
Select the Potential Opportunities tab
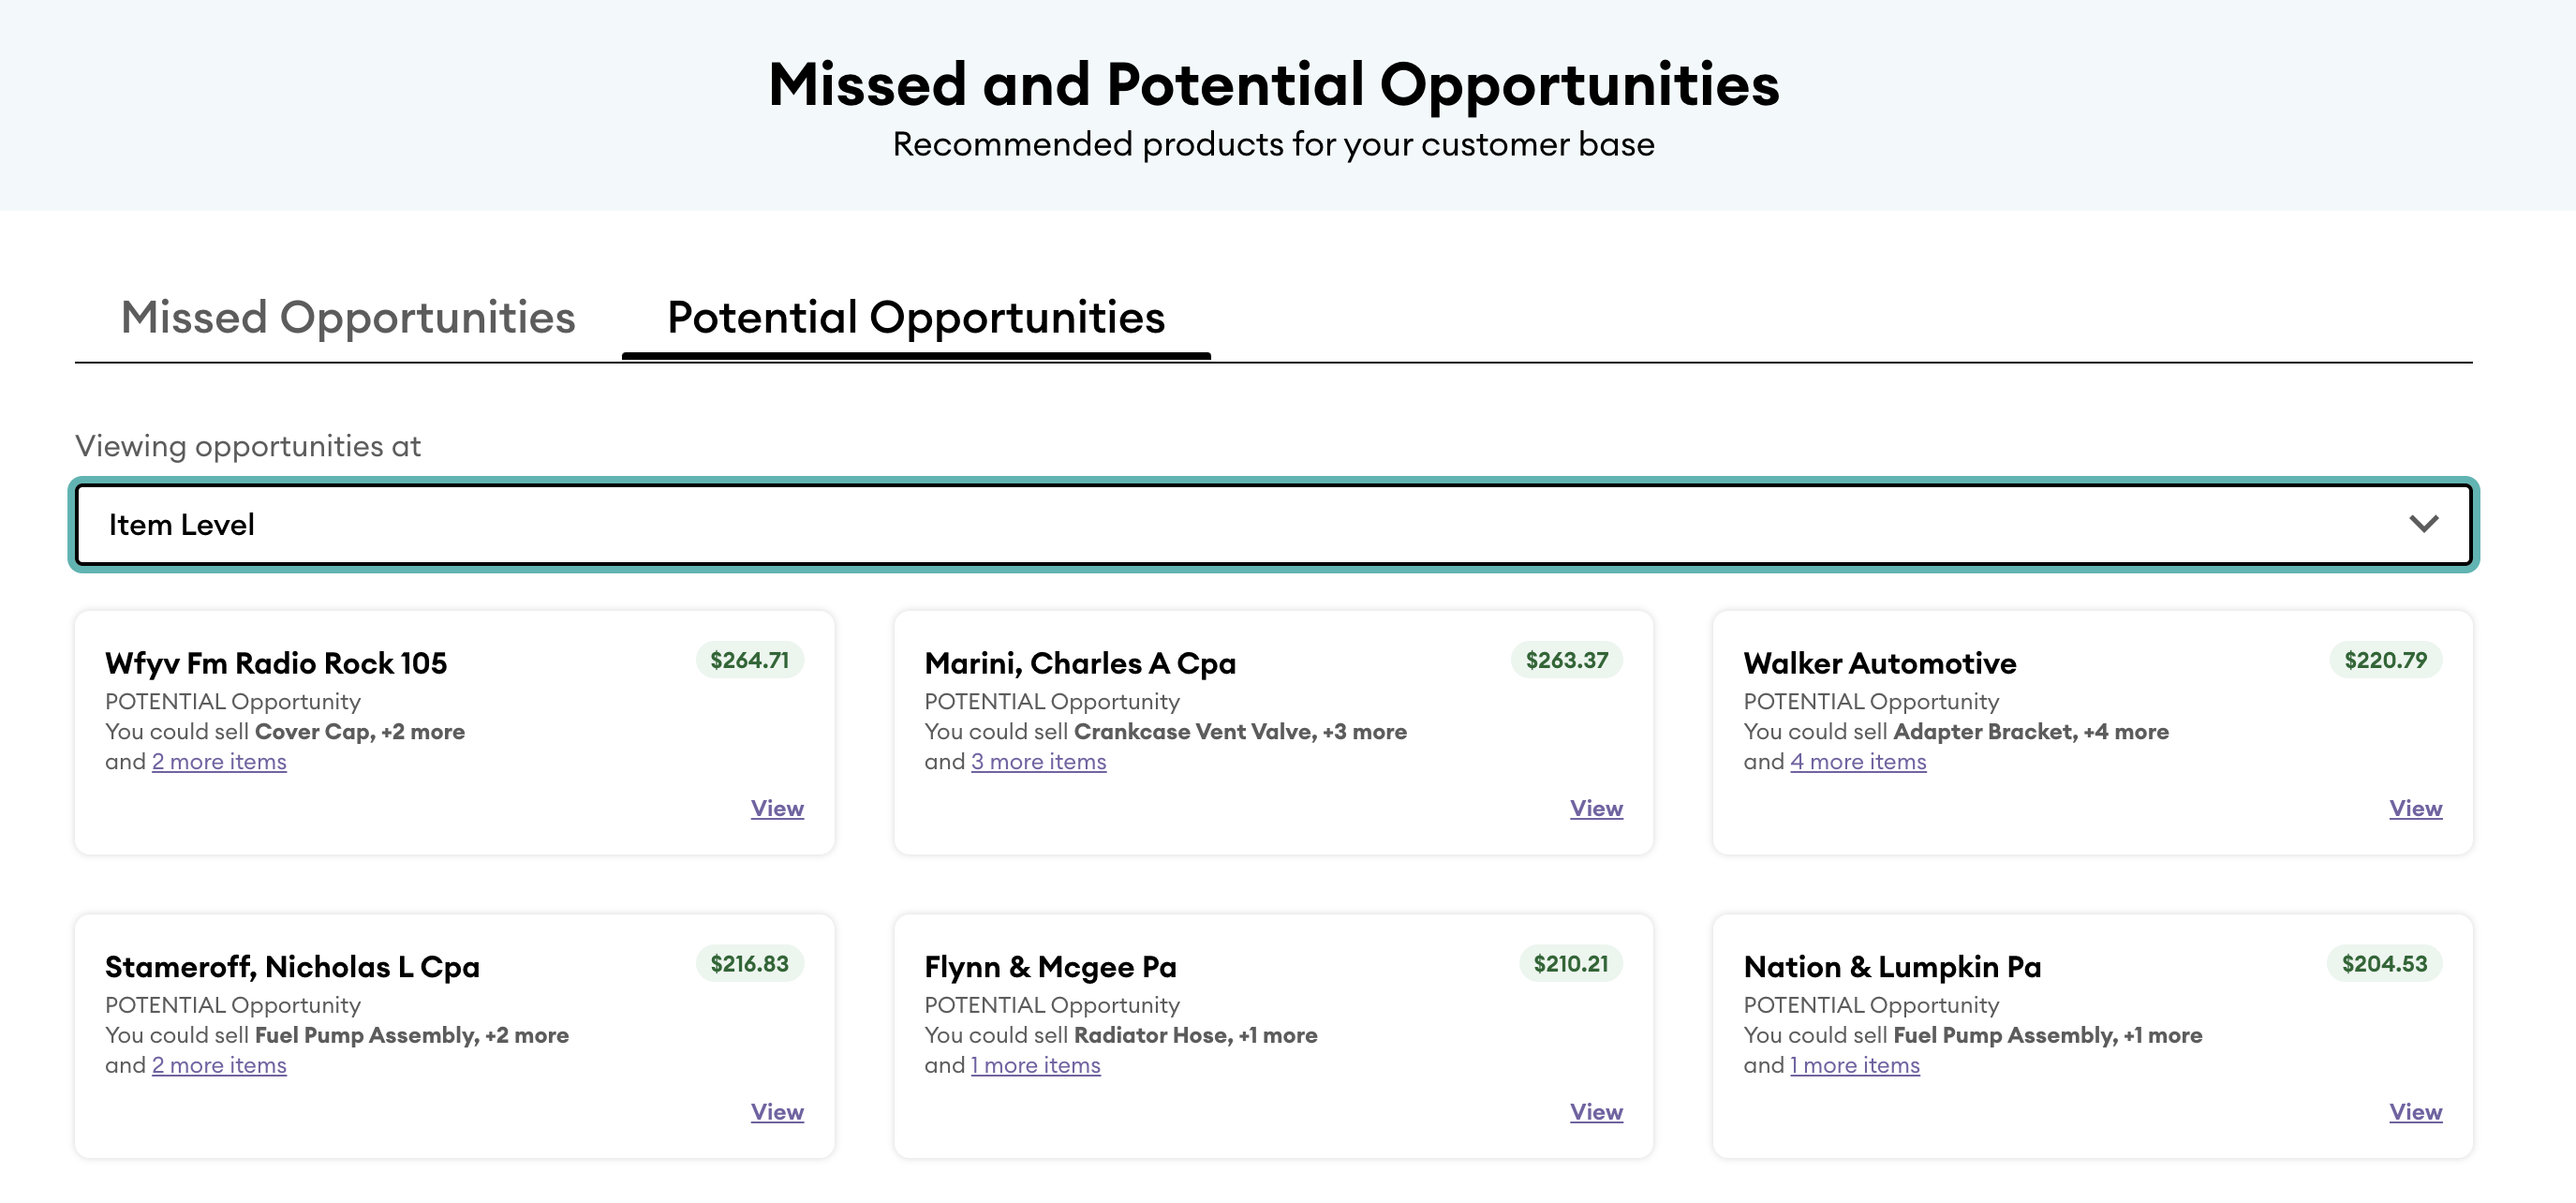915,318
